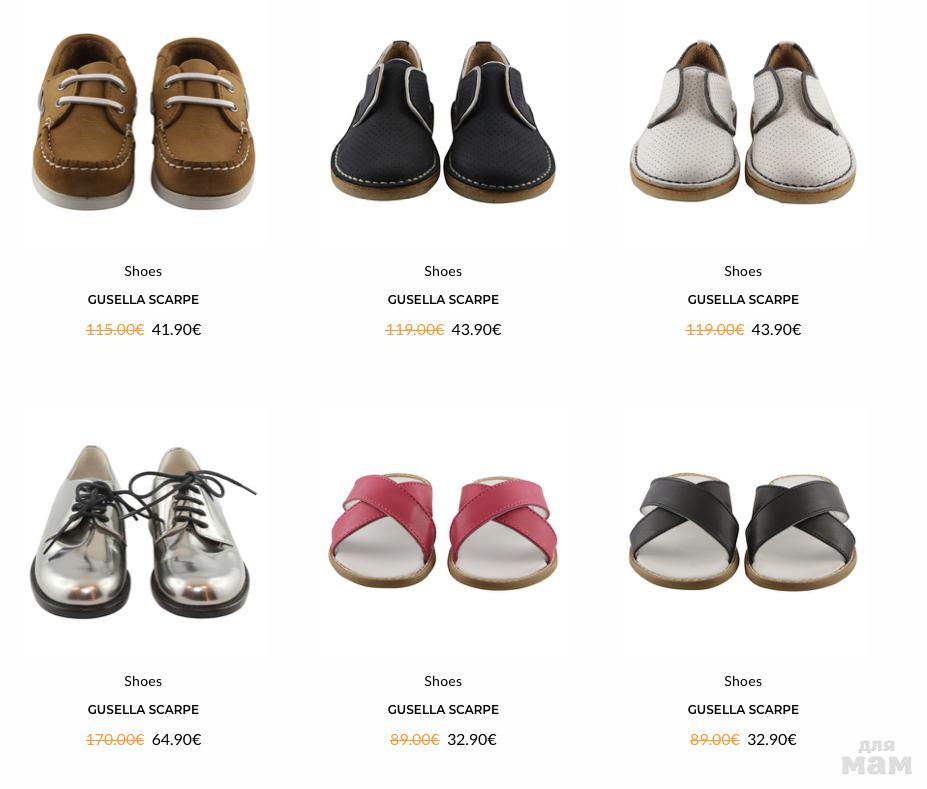Click GUSELLA SCARPE under brown boat shoes

click(143, 300)
